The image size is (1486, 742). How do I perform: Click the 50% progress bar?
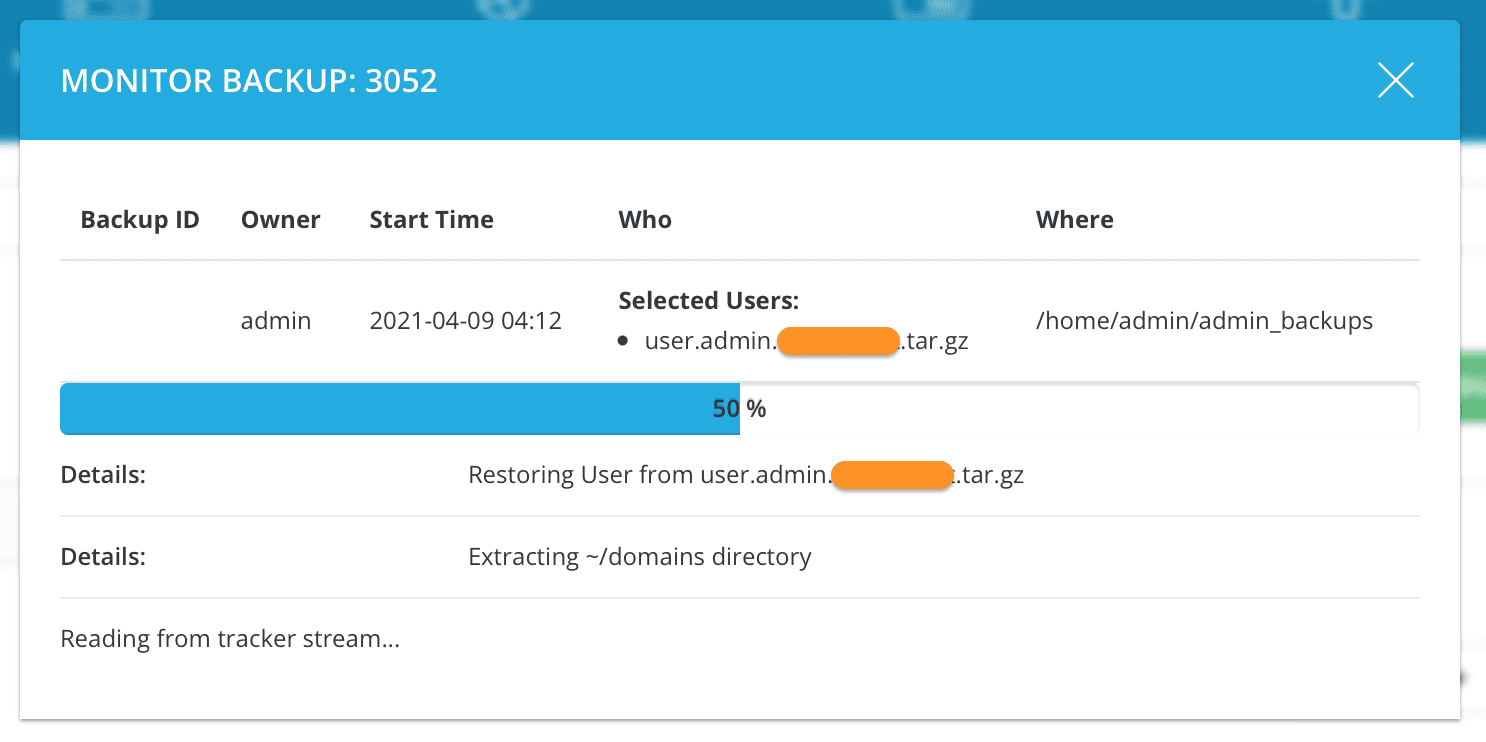pos(740,408)
